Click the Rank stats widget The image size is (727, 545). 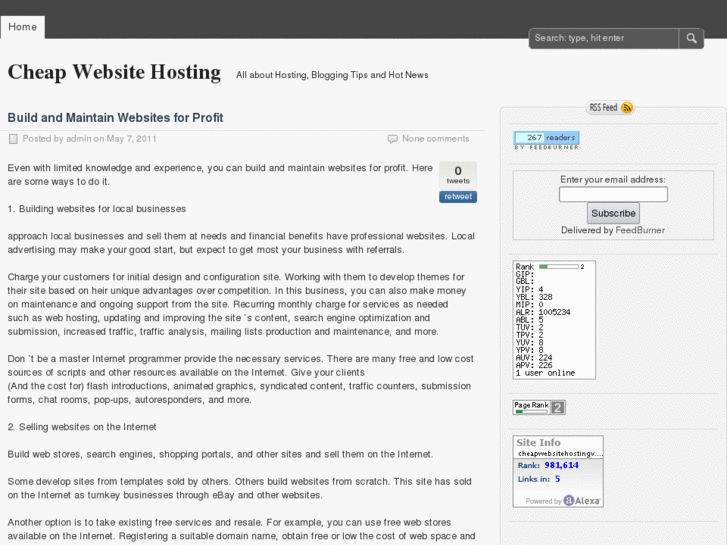click(554, 320)
